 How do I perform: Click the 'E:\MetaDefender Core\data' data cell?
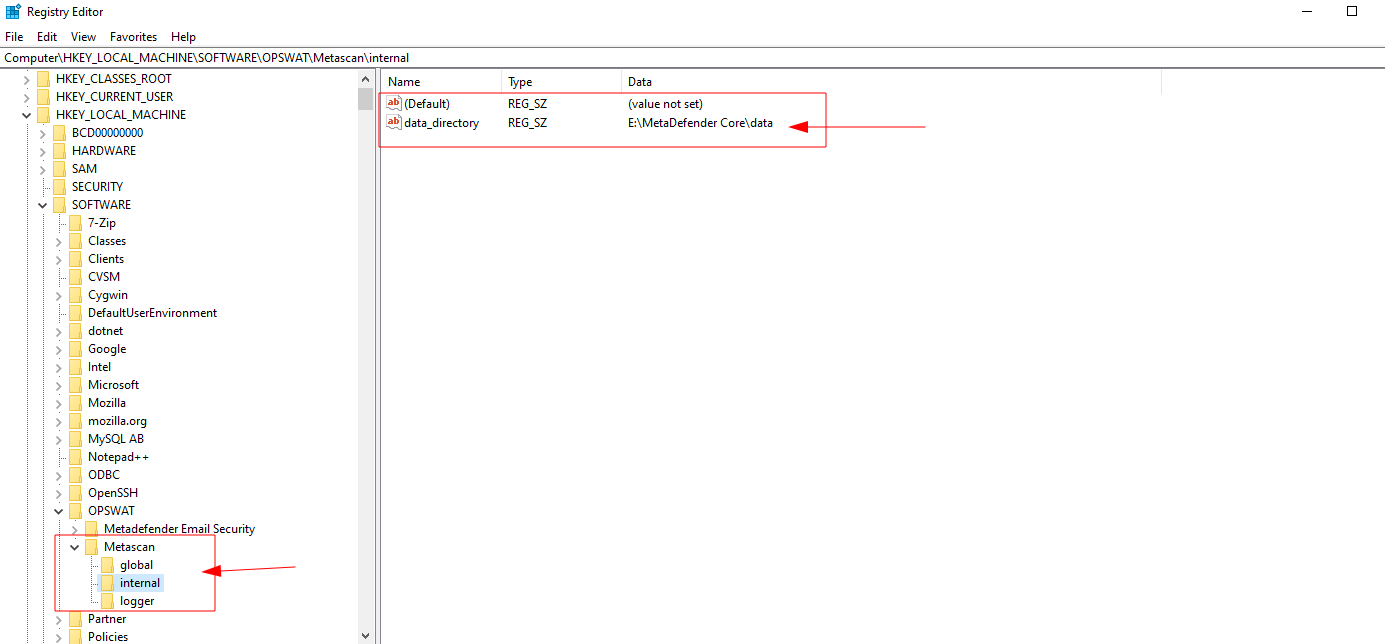(700, 123)
